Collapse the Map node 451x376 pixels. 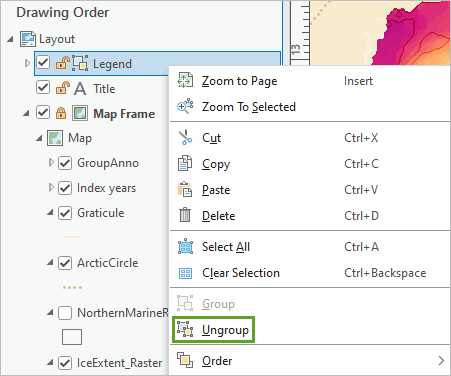coord(39,138)
